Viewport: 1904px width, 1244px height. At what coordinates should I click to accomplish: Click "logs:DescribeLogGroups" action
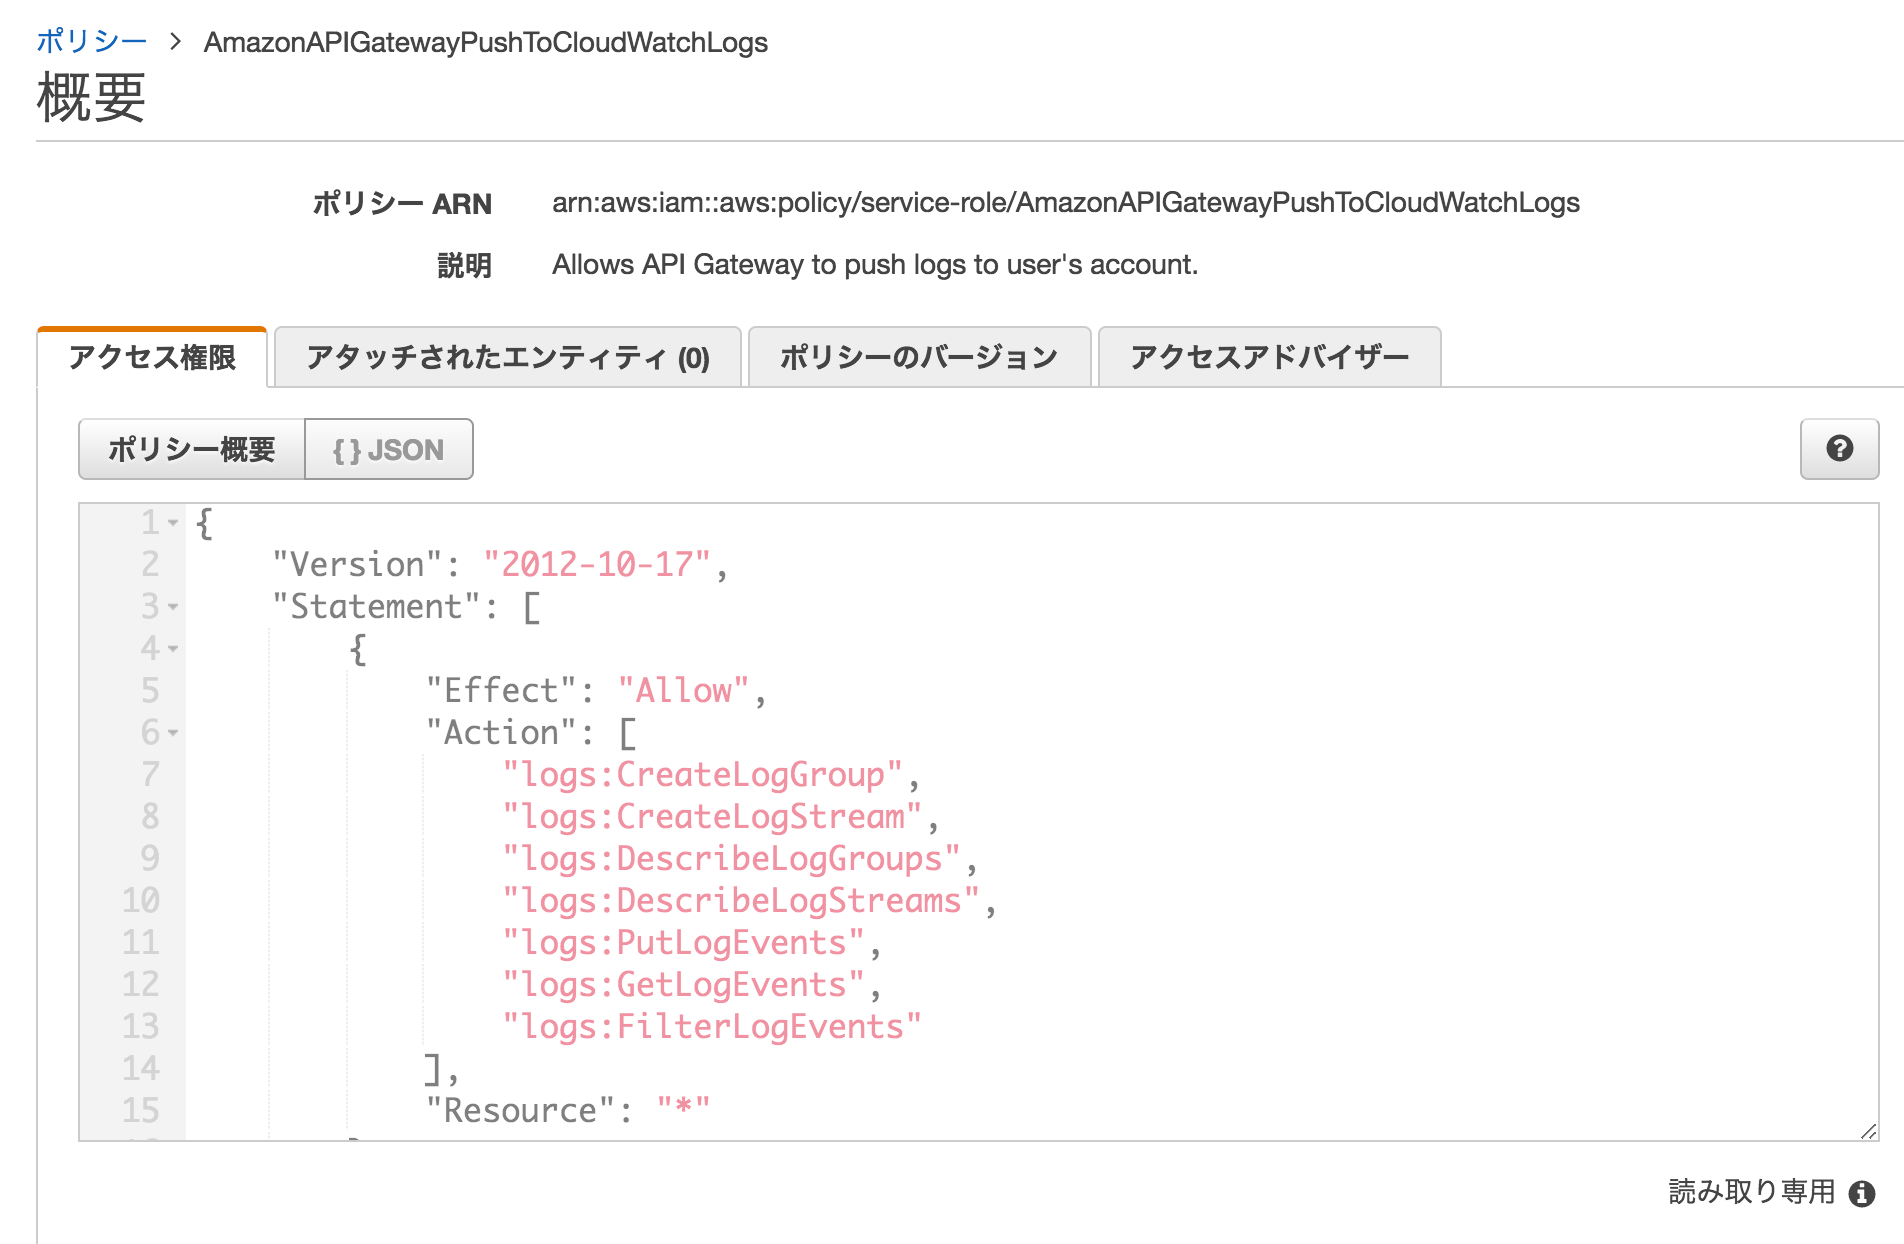click(x=731, y=859)
